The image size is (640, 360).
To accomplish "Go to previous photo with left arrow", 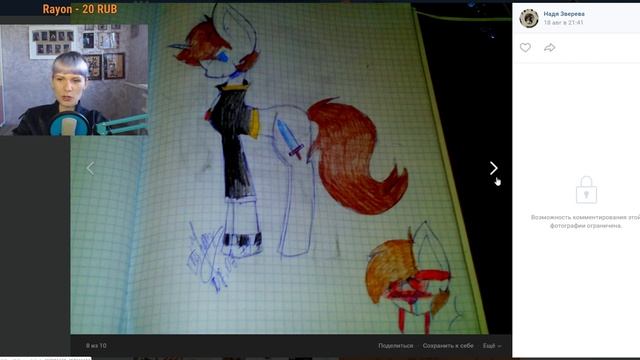I will 90,168.
